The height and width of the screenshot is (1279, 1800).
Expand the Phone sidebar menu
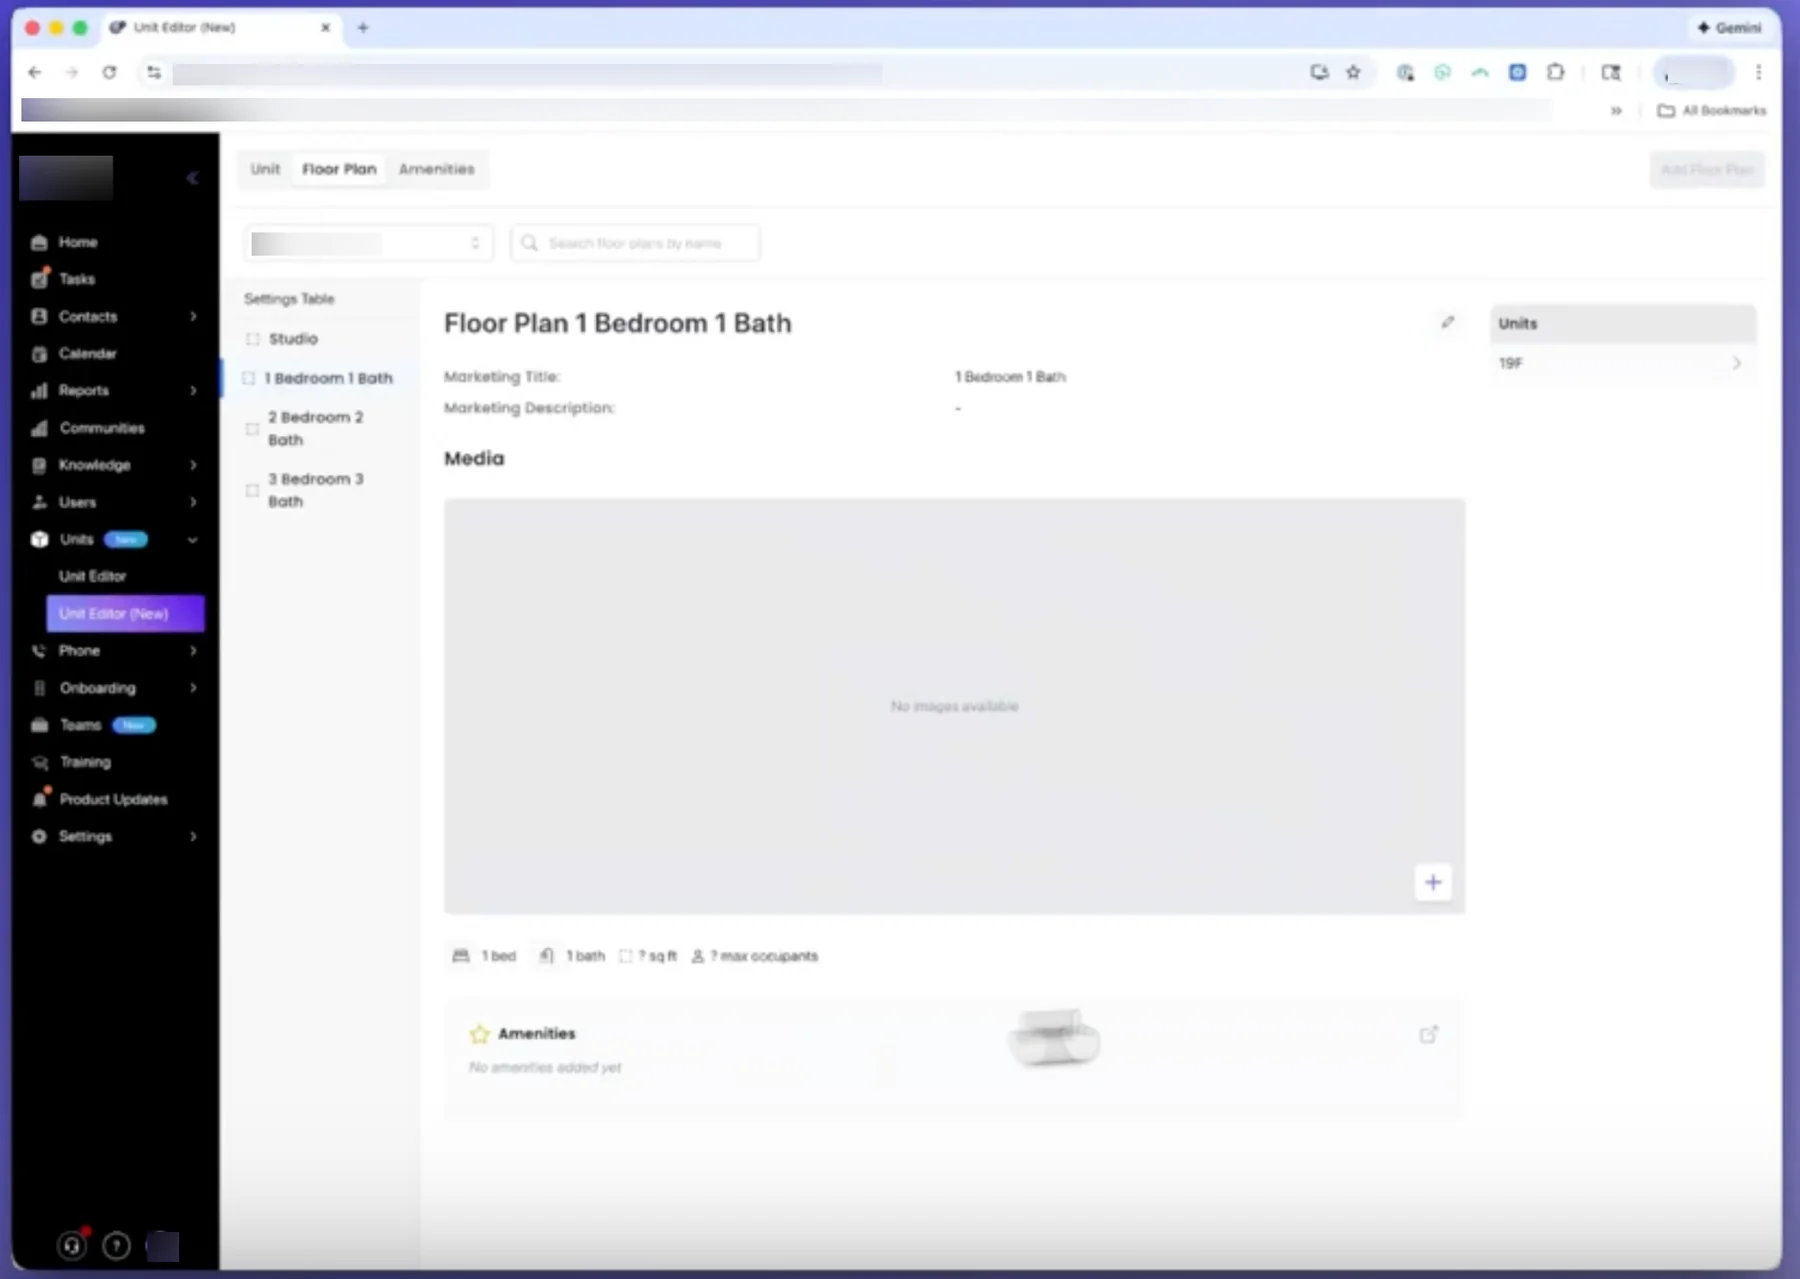pyautogui.click(x=193, y=651)
